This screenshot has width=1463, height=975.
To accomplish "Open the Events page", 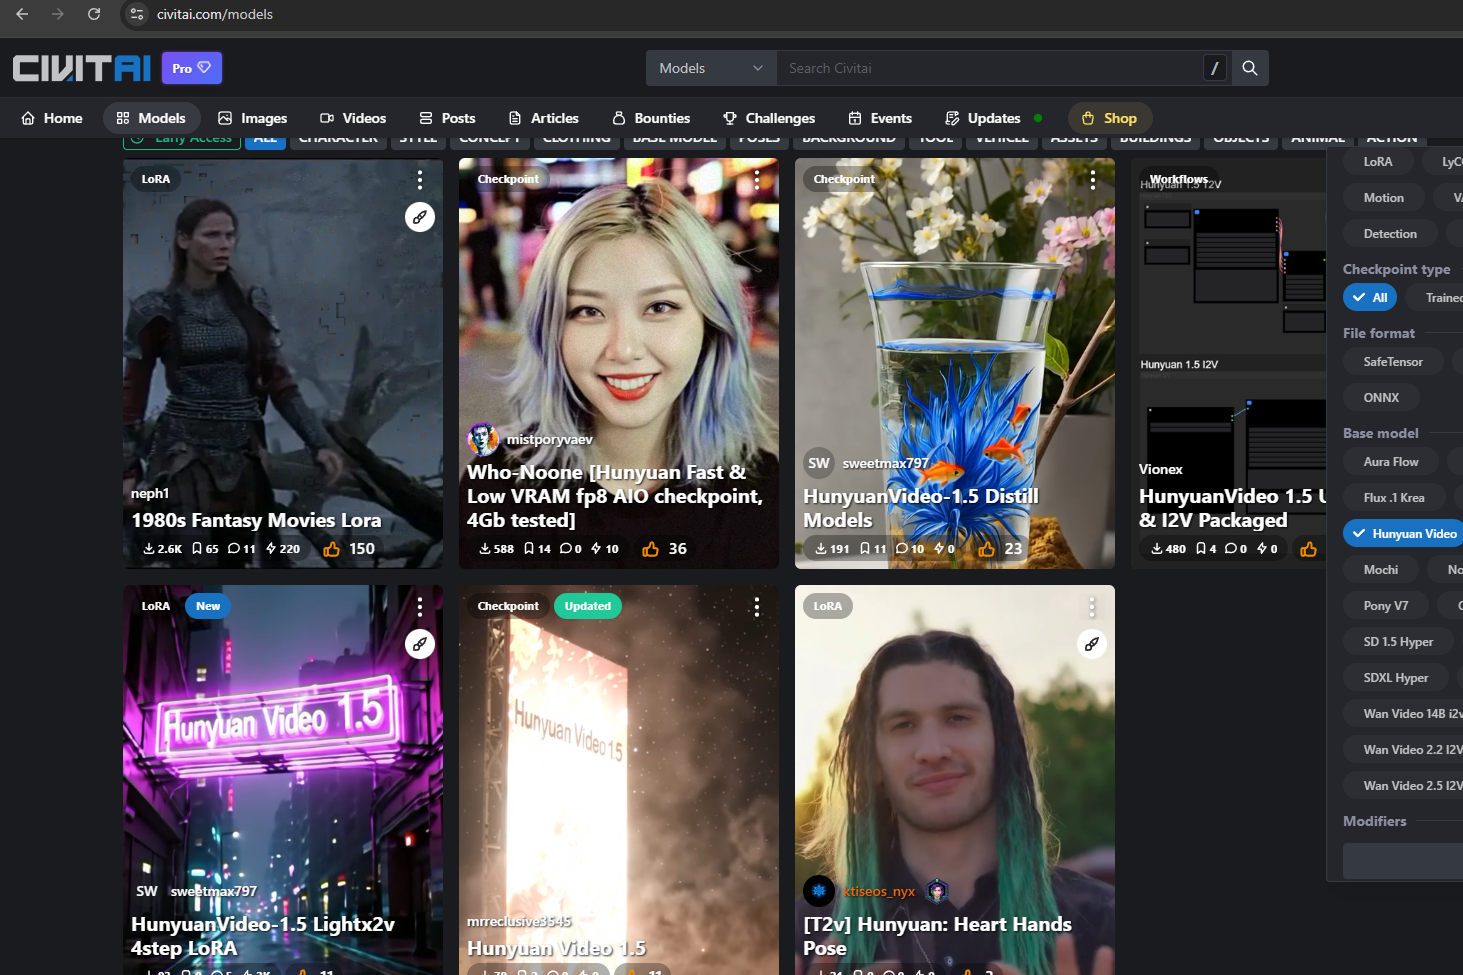I will pyautogui.click(x=880, y=118).
